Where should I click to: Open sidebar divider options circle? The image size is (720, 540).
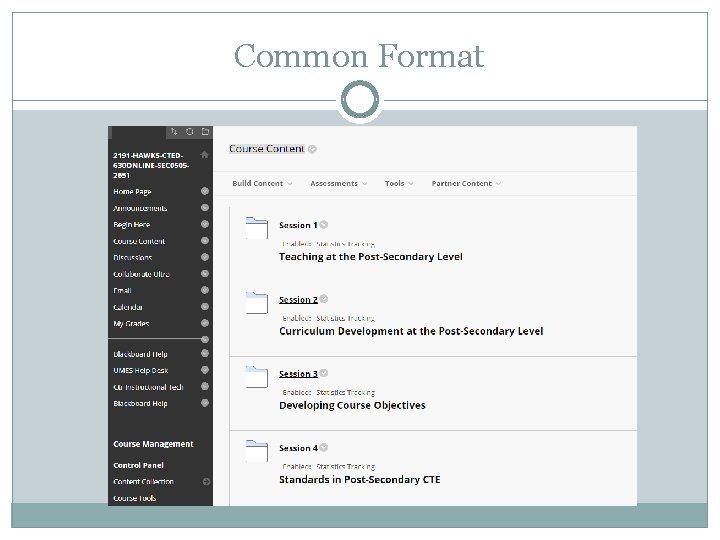[205, 340]
